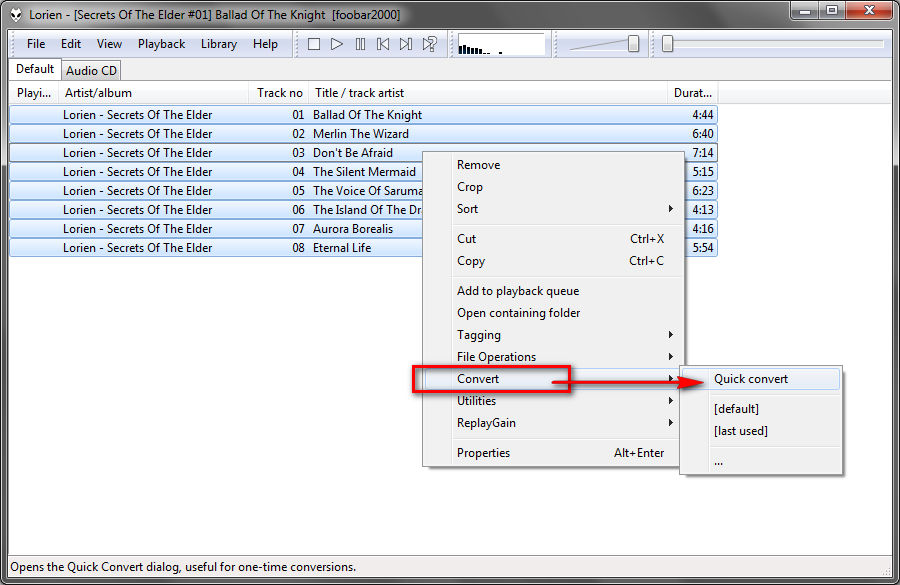Image resolution: width=900 pixels, height=585 pixels.
Task: Click the Play button in toolbar
Action: click(337, 44)
